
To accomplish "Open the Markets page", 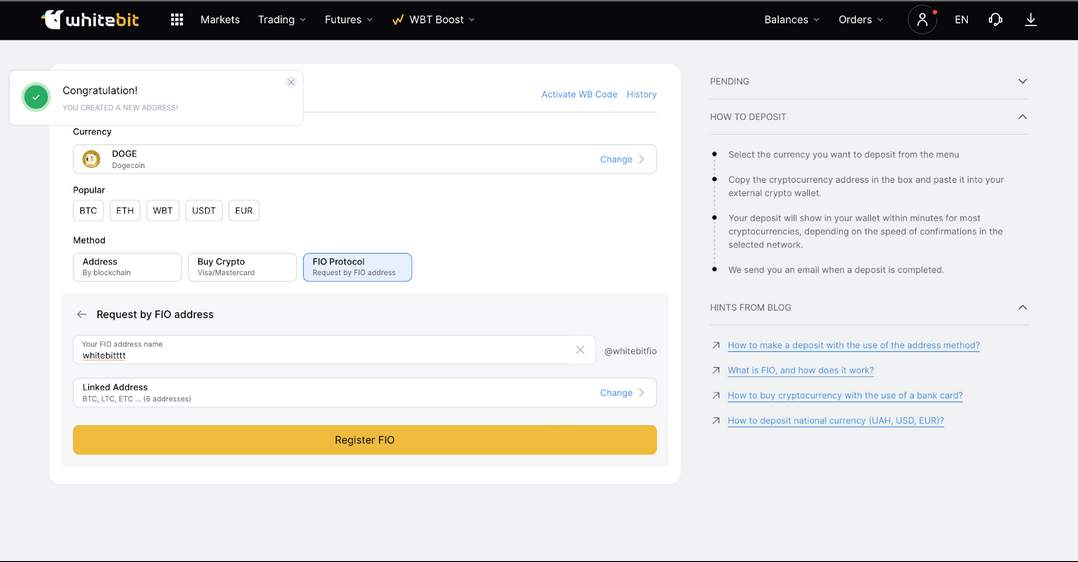I will pyautogui.click(x=220, y=19).
